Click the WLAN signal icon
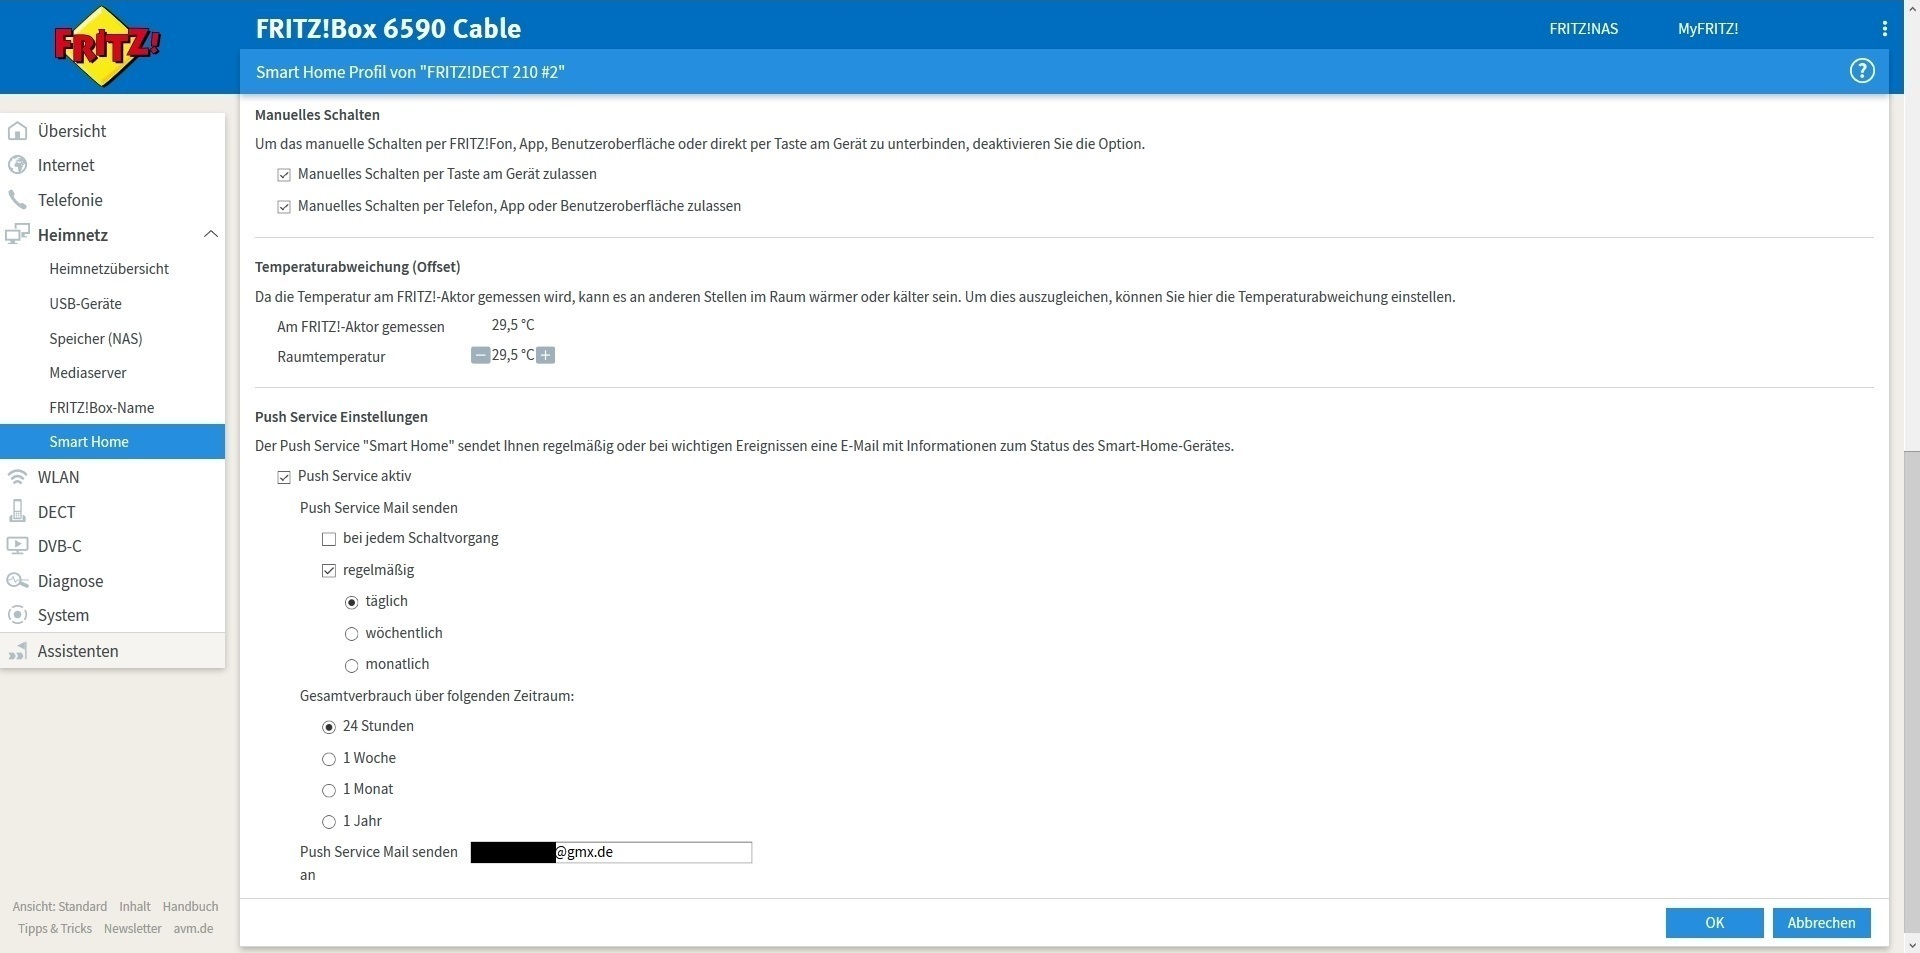This screenshot has width=1920, height=953. click(x=17, y=477)
